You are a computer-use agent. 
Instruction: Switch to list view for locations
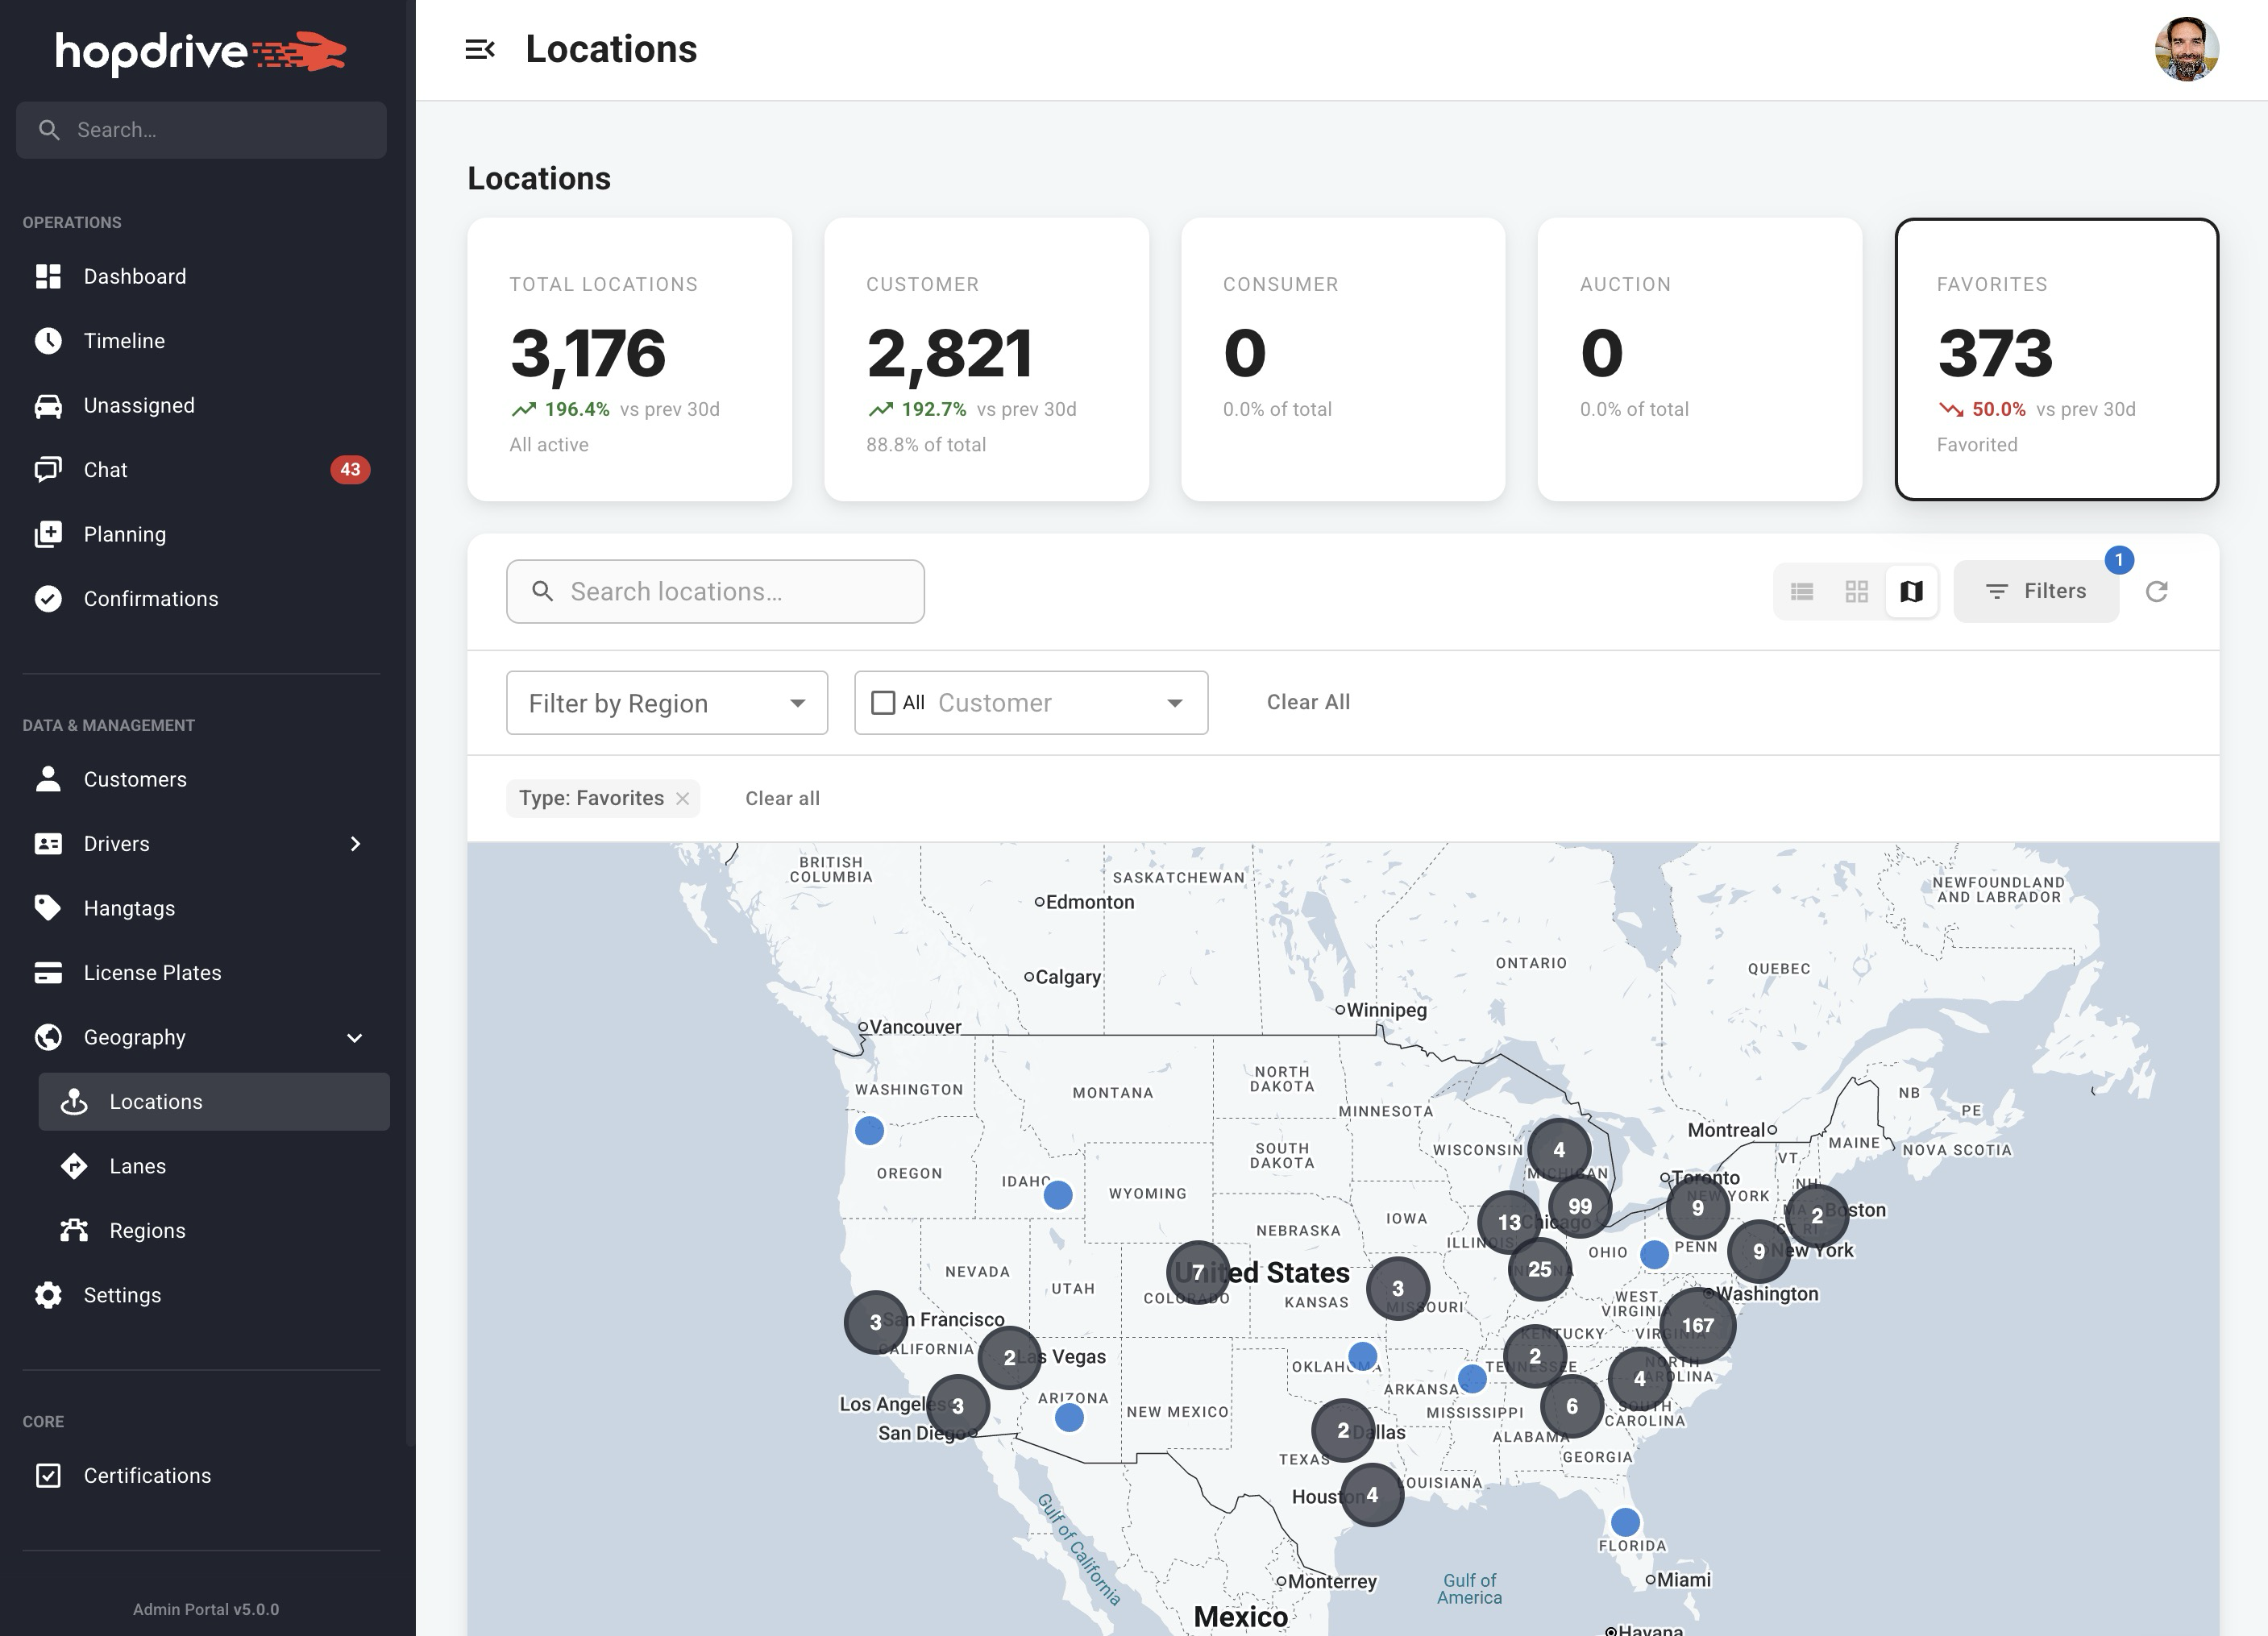[x=1802, y=591]
